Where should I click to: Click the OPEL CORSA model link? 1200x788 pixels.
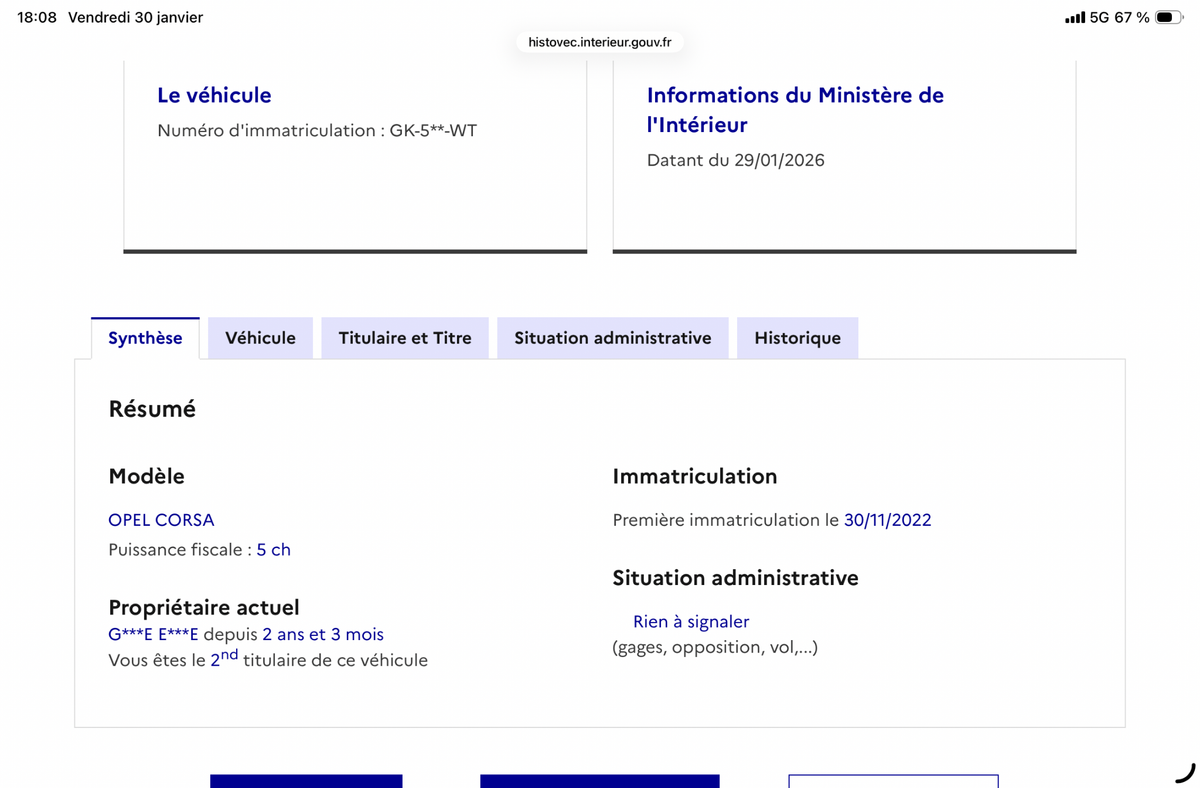(161, 520)
